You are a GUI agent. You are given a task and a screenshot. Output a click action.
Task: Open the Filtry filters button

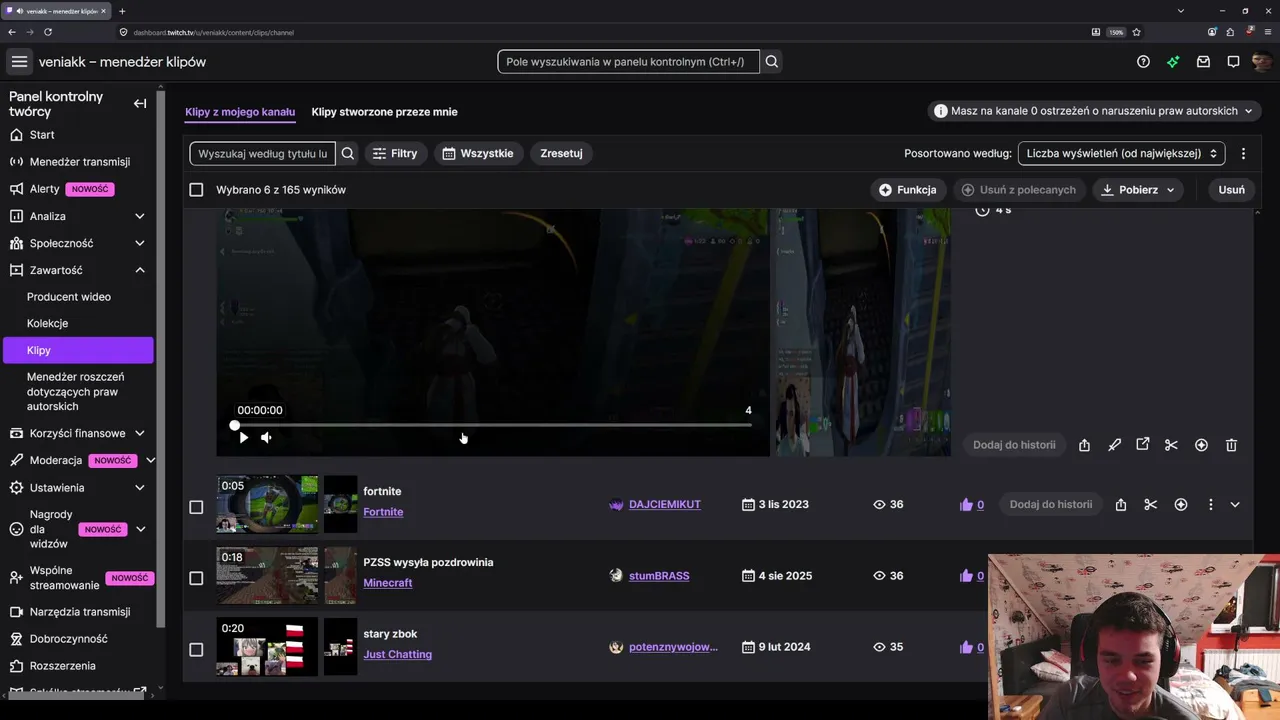(x=394, y=153)
